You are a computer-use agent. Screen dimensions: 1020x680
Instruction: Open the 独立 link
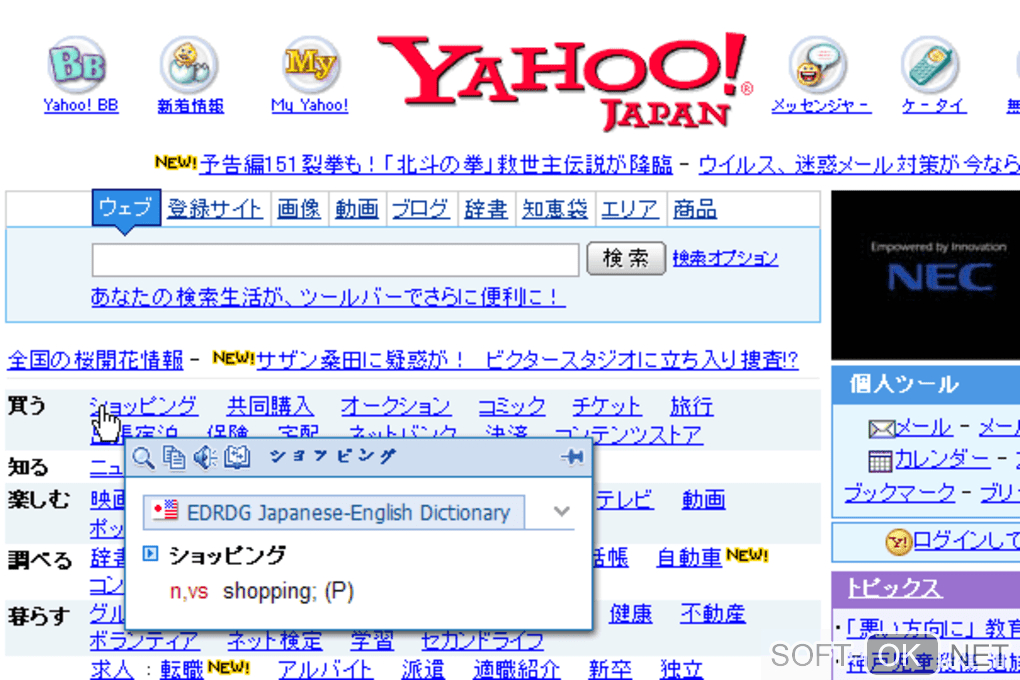pos(681,669)
